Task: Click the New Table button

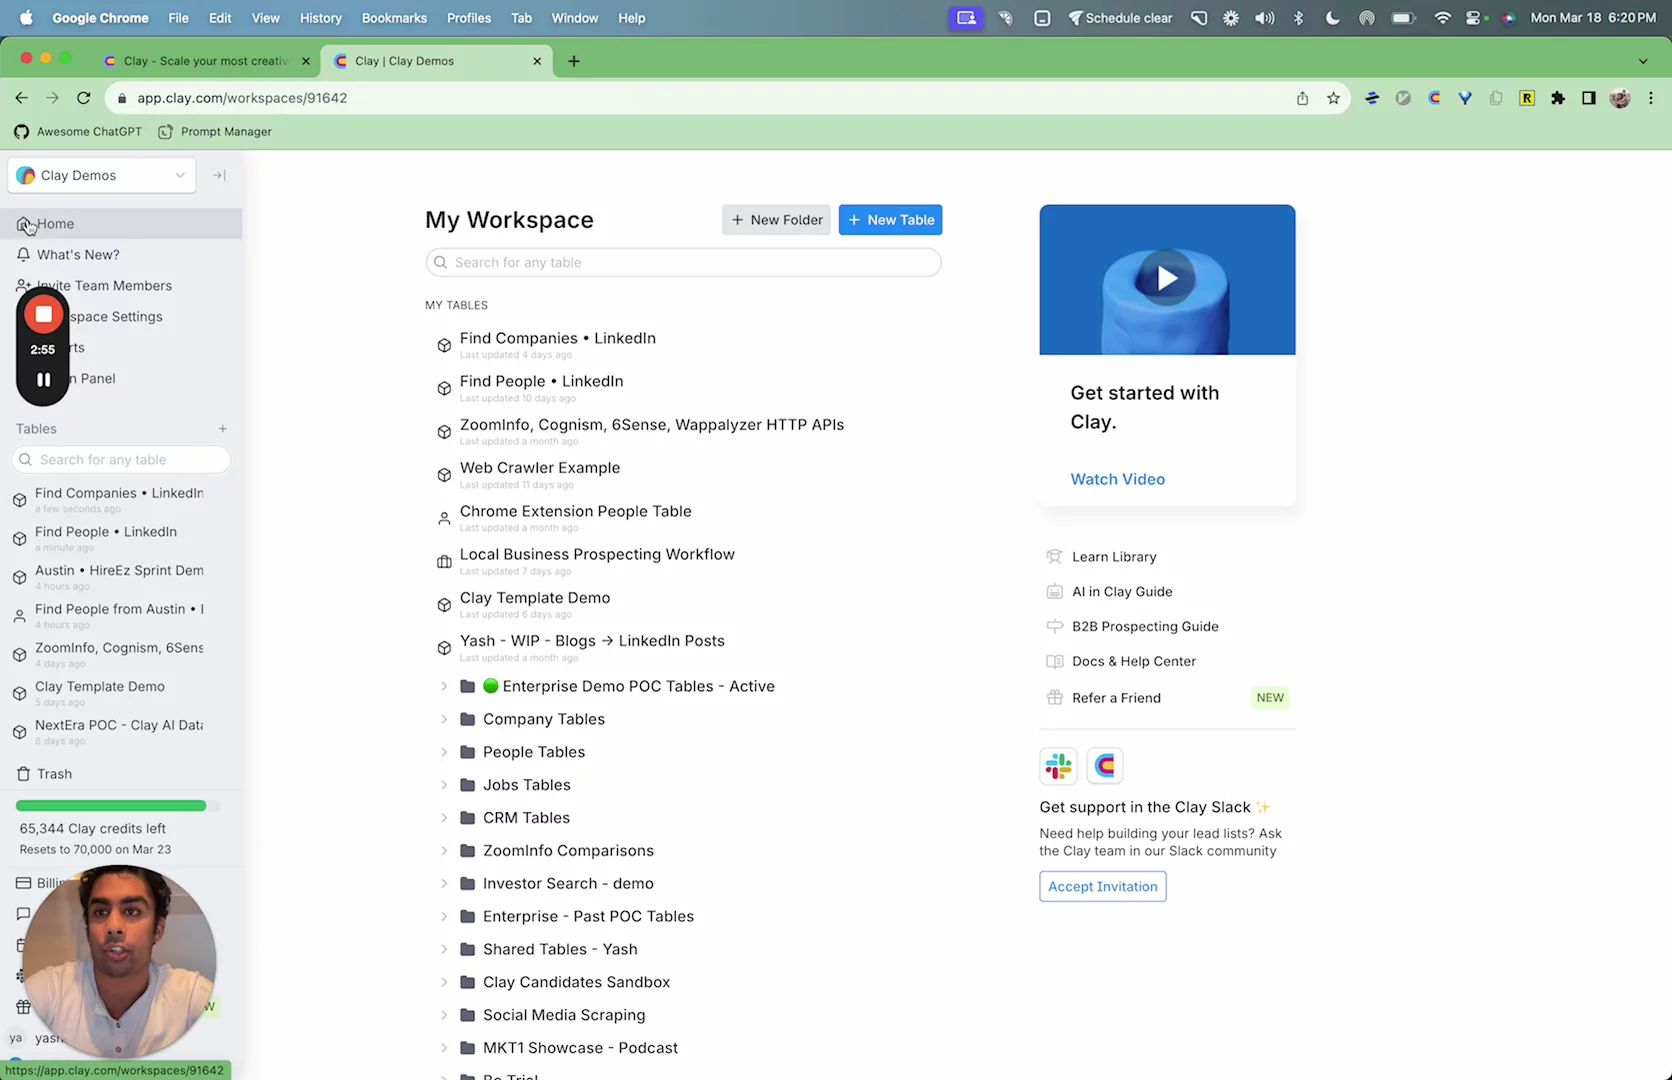Action: 890,220
